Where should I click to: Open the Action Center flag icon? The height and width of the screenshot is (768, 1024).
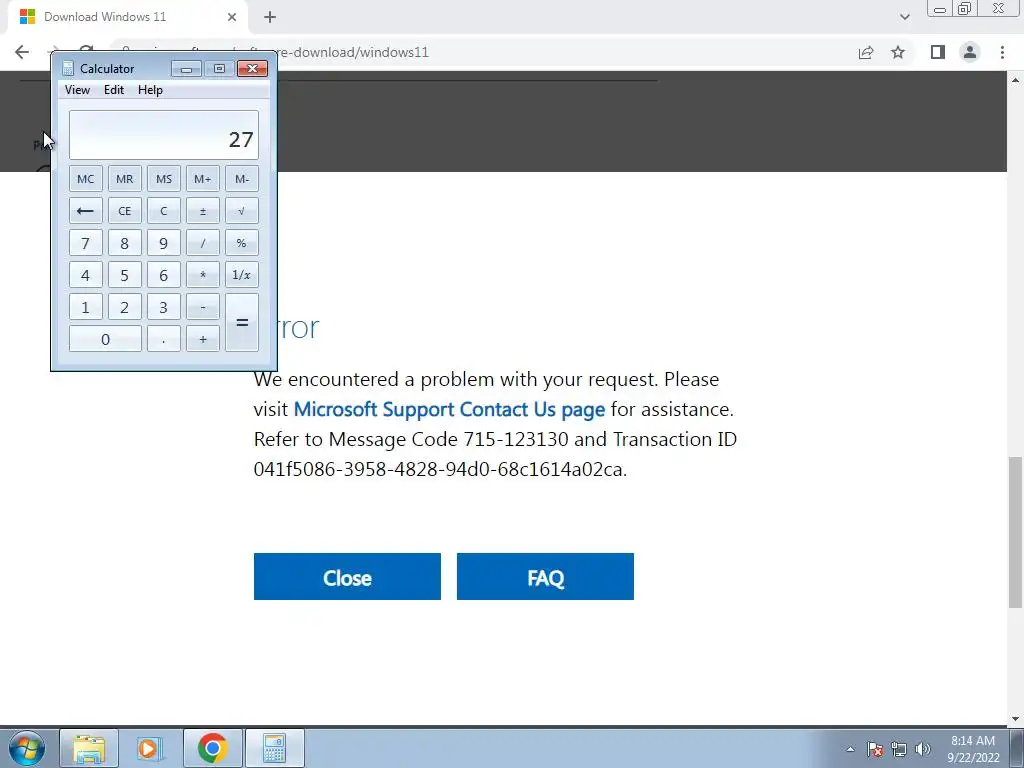pos(876,749)
